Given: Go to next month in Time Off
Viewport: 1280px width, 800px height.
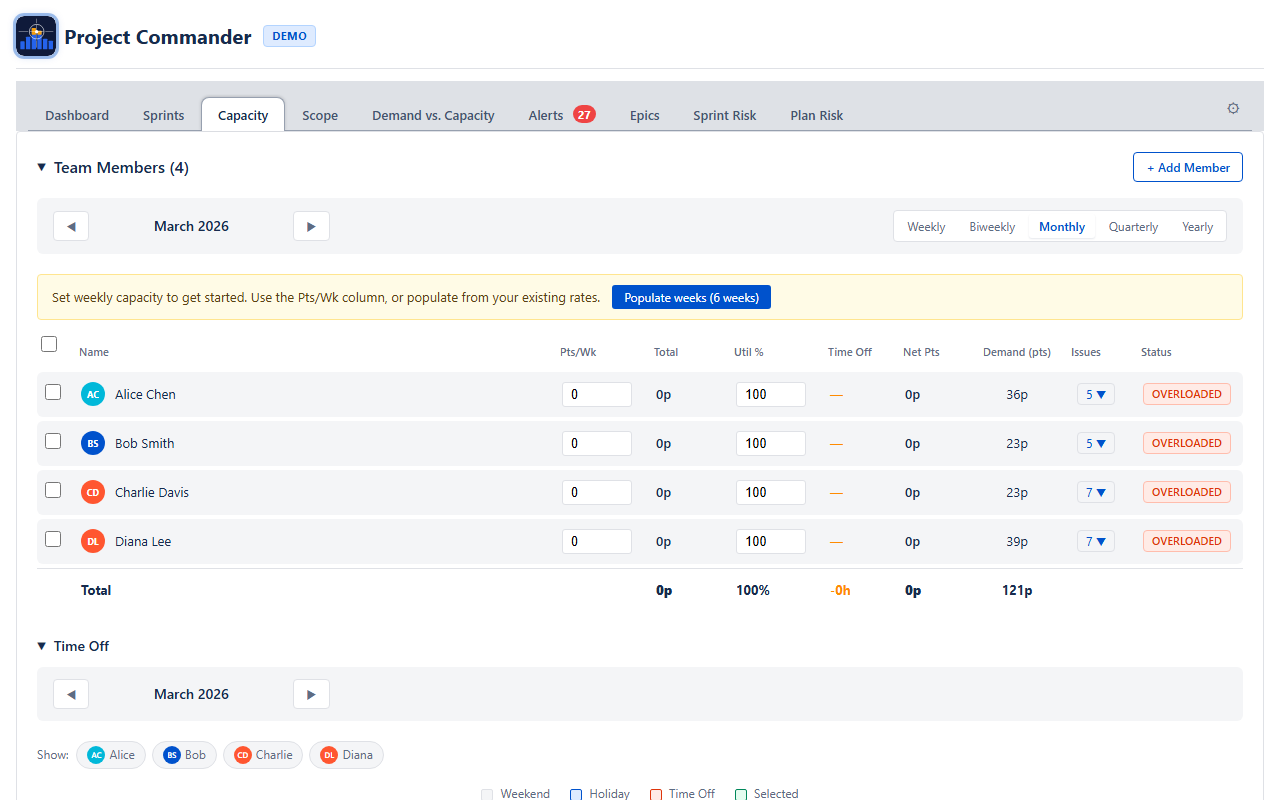Looking at the screenshot, I should pos(311,694).
